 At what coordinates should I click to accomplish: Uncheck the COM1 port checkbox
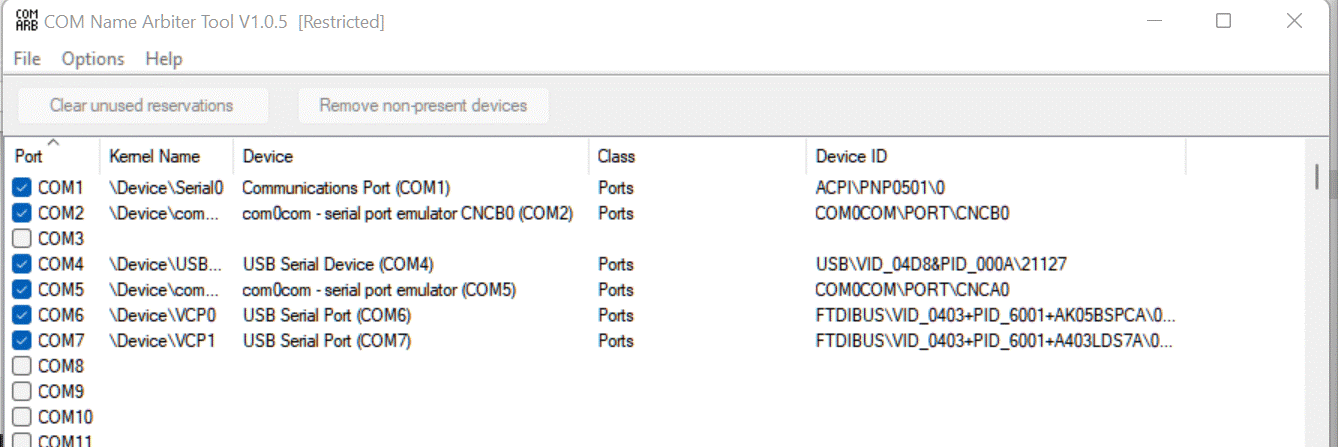[22, 187]
